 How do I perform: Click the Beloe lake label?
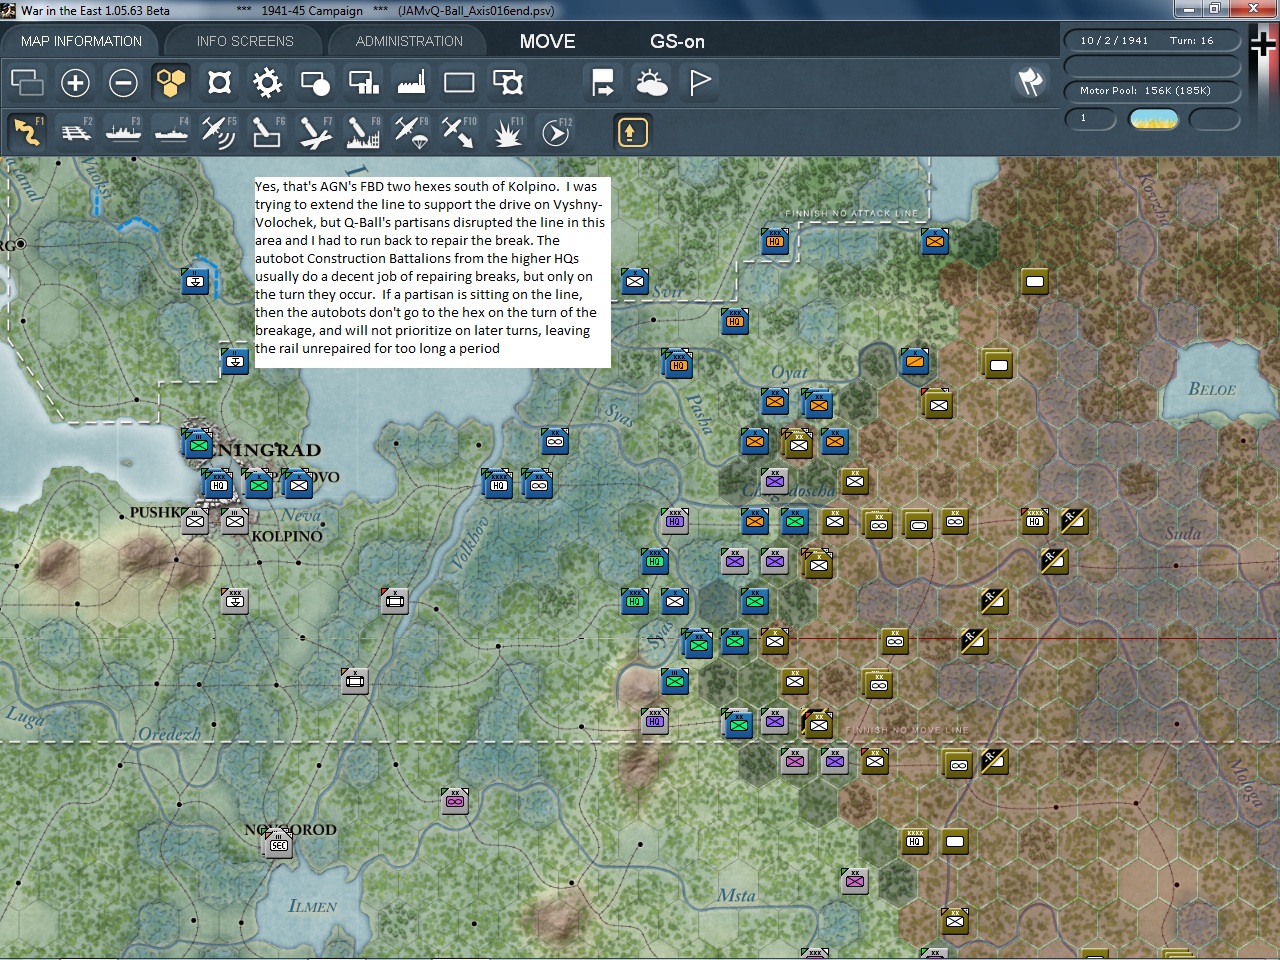click(x=1212, y=389)
